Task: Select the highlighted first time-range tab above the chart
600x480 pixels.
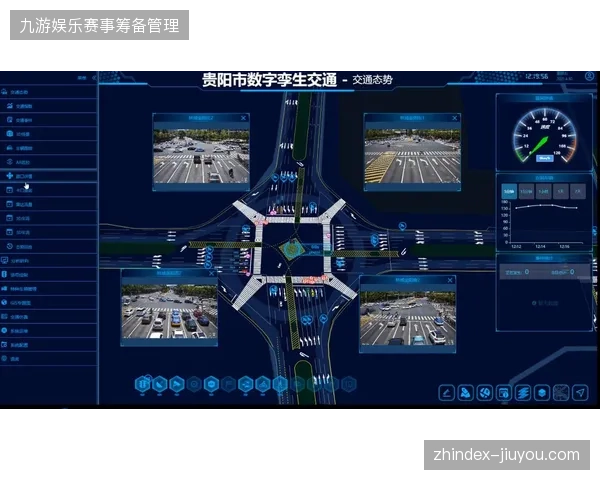Action: pos(509,191)
